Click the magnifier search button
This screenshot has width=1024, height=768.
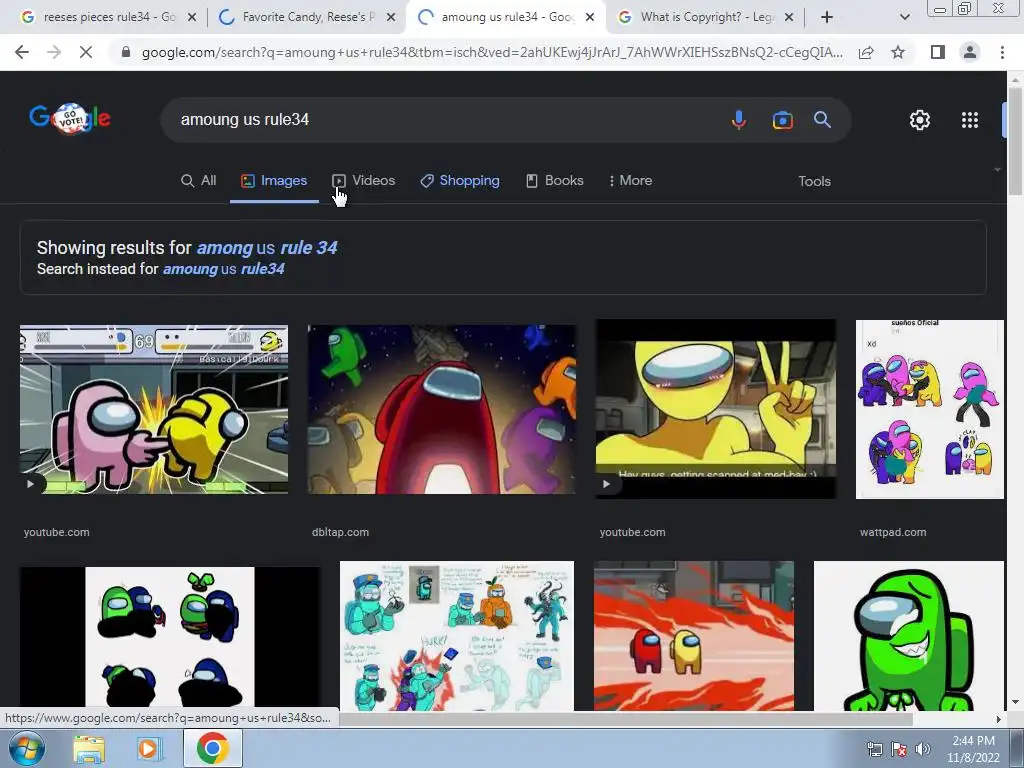pos(822,120)
